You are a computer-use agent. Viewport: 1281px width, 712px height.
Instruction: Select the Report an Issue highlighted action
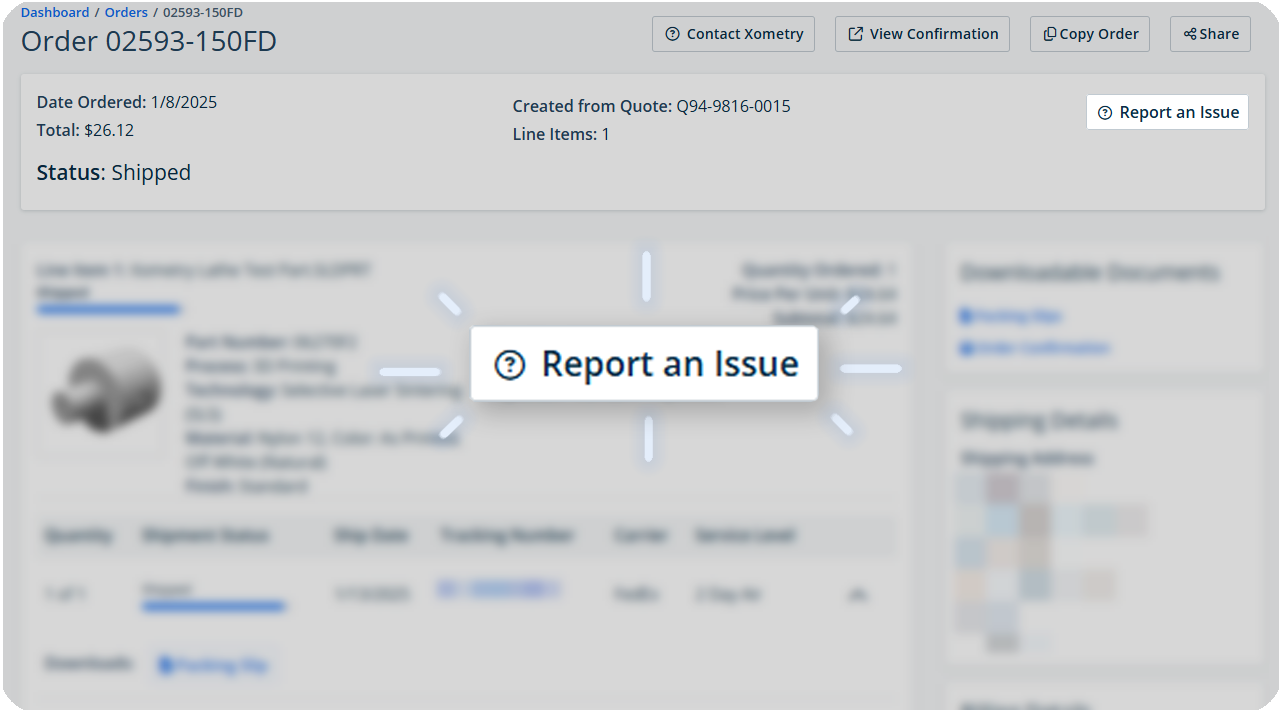pyautogui.click(x=644, y=365)
